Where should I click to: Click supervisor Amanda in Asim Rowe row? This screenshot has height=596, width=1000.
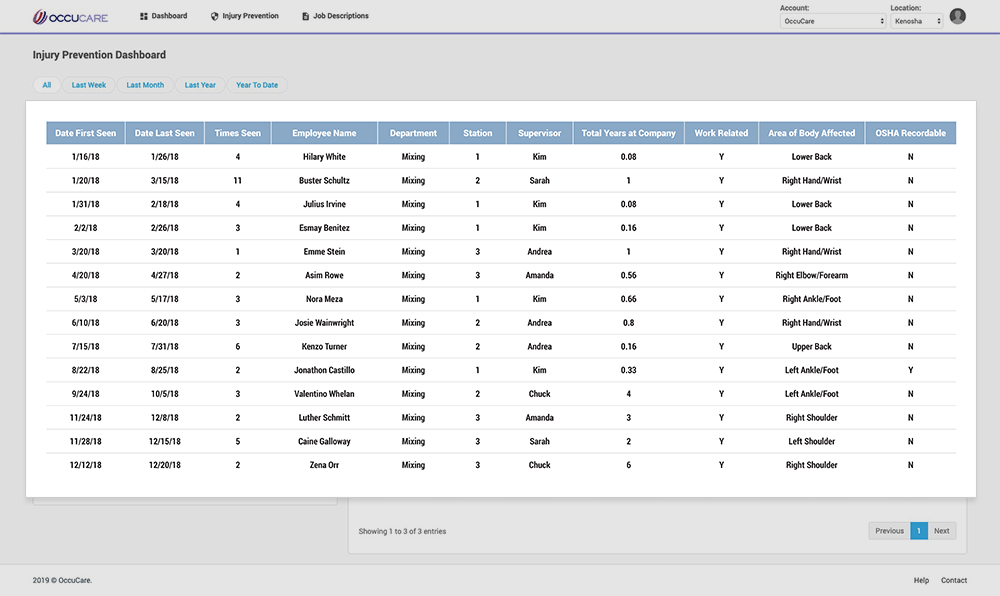click(x=540, y=275)
